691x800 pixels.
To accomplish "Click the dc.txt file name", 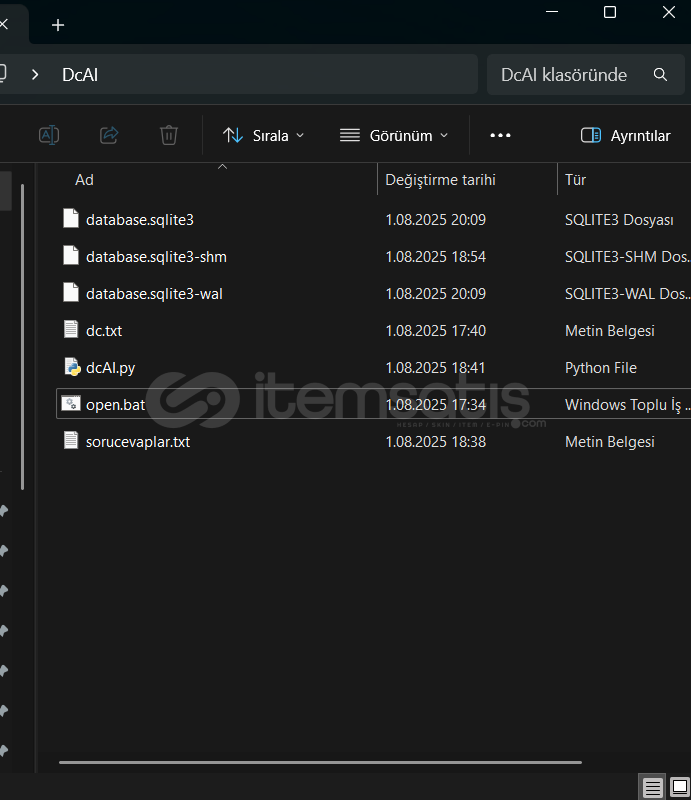I will click(x=104, y=331).
